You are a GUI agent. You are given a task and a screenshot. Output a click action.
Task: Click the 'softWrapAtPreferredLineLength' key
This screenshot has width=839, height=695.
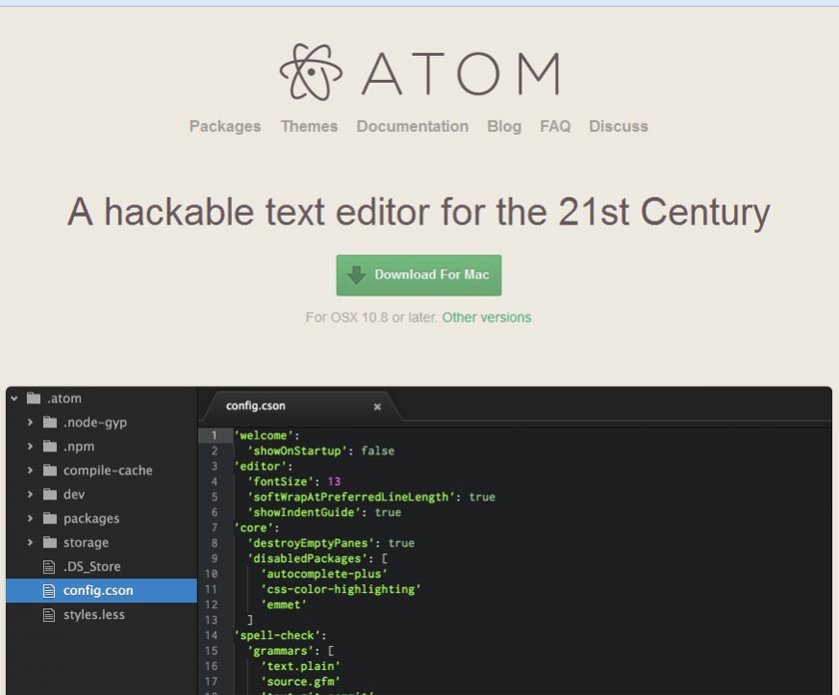[352, 497]
